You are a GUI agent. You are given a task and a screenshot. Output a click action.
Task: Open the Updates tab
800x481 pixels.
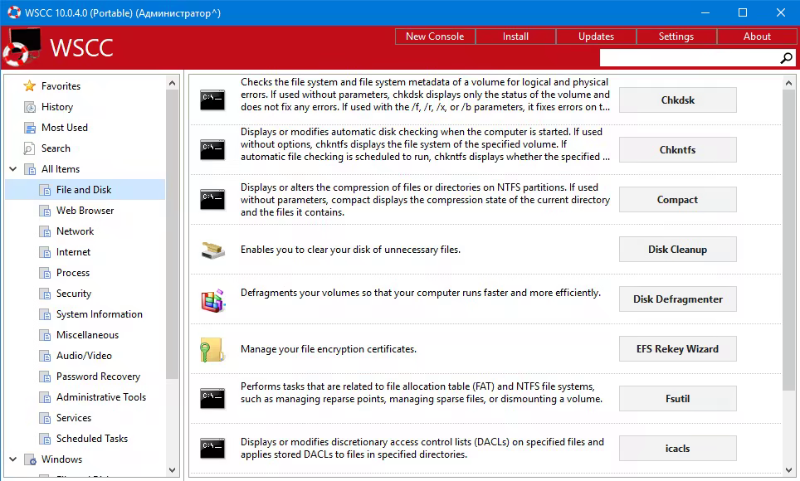[x=596, y=36]
